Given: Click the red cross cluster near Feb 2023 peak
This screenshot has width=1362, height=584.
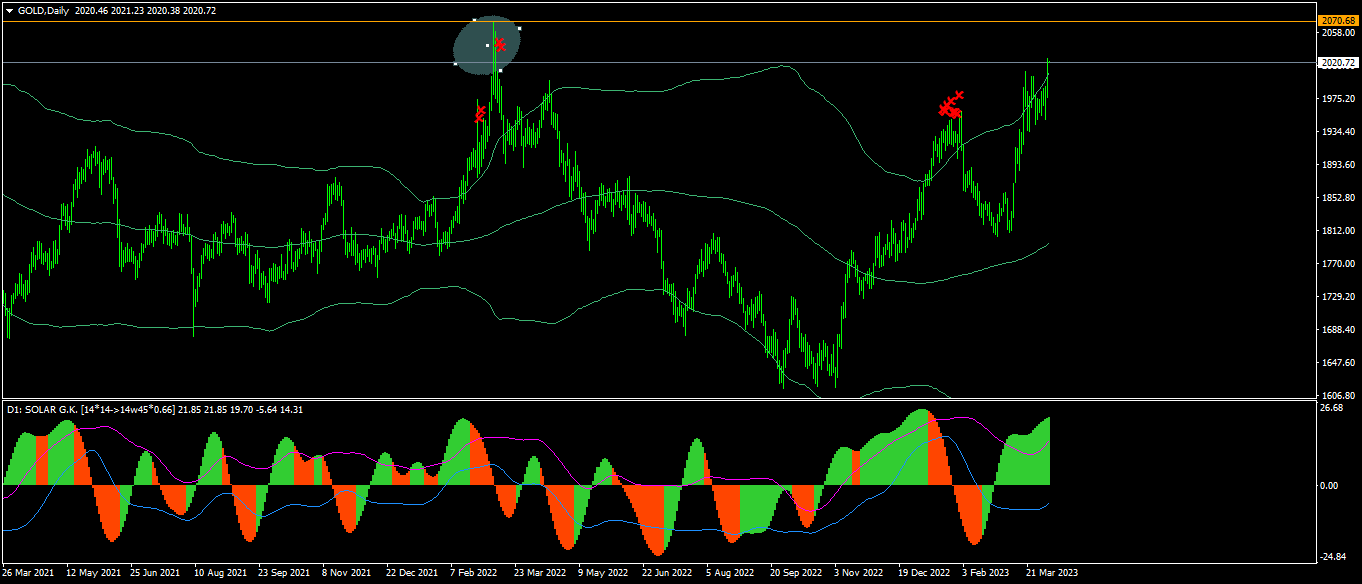Looking at the screenshot, I should tap(951, 104).
